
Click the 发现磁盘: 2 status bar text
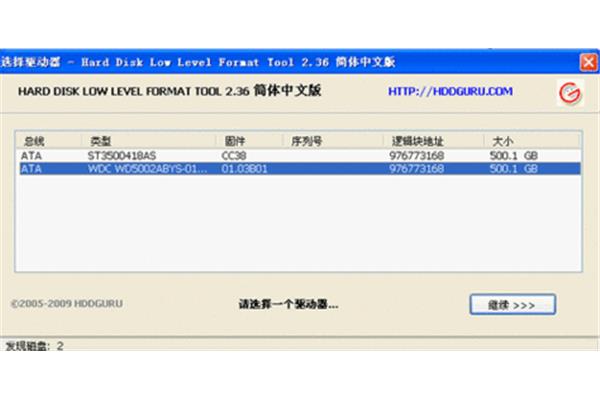(34, 346)
